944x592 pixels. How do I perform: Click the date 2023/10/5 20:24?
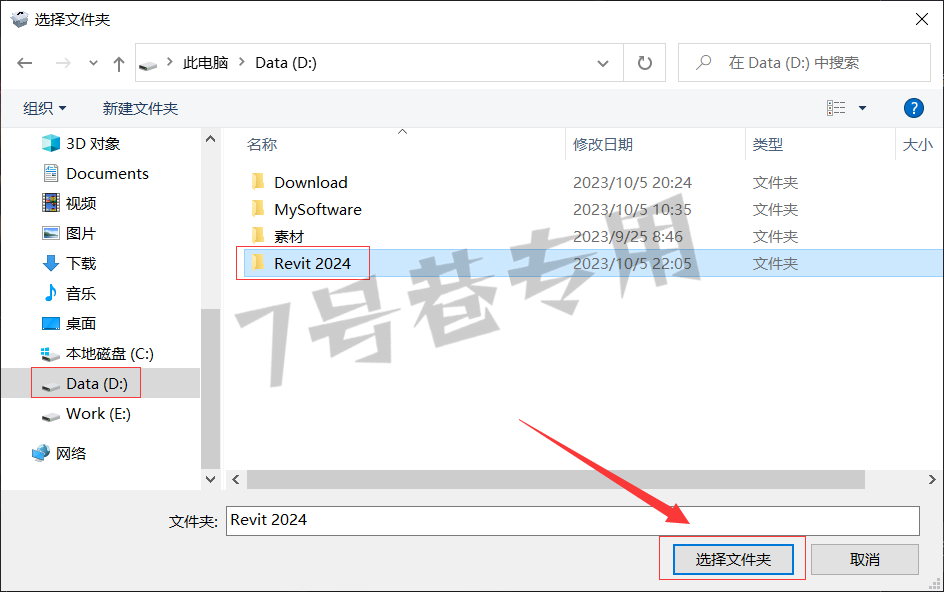tap(632, 182)
